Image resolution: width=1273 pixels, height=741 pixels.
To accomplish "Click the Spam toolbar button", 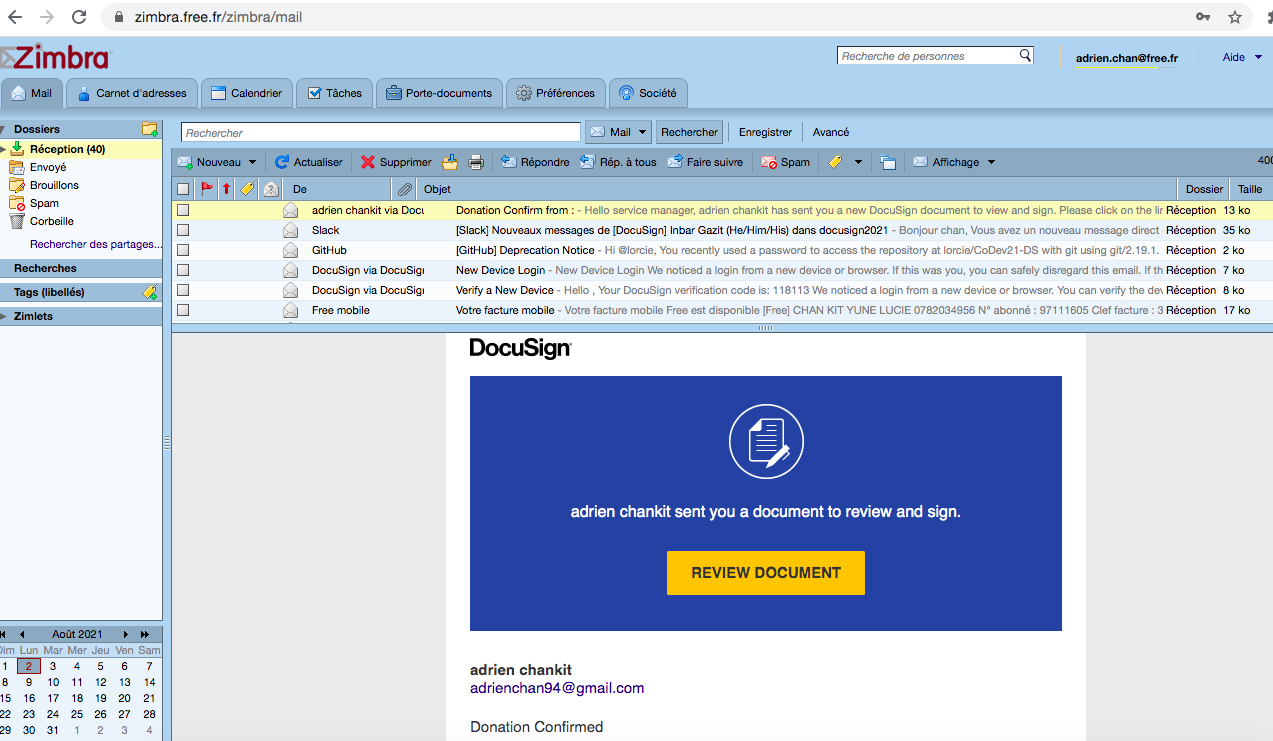I will [785, 162].
